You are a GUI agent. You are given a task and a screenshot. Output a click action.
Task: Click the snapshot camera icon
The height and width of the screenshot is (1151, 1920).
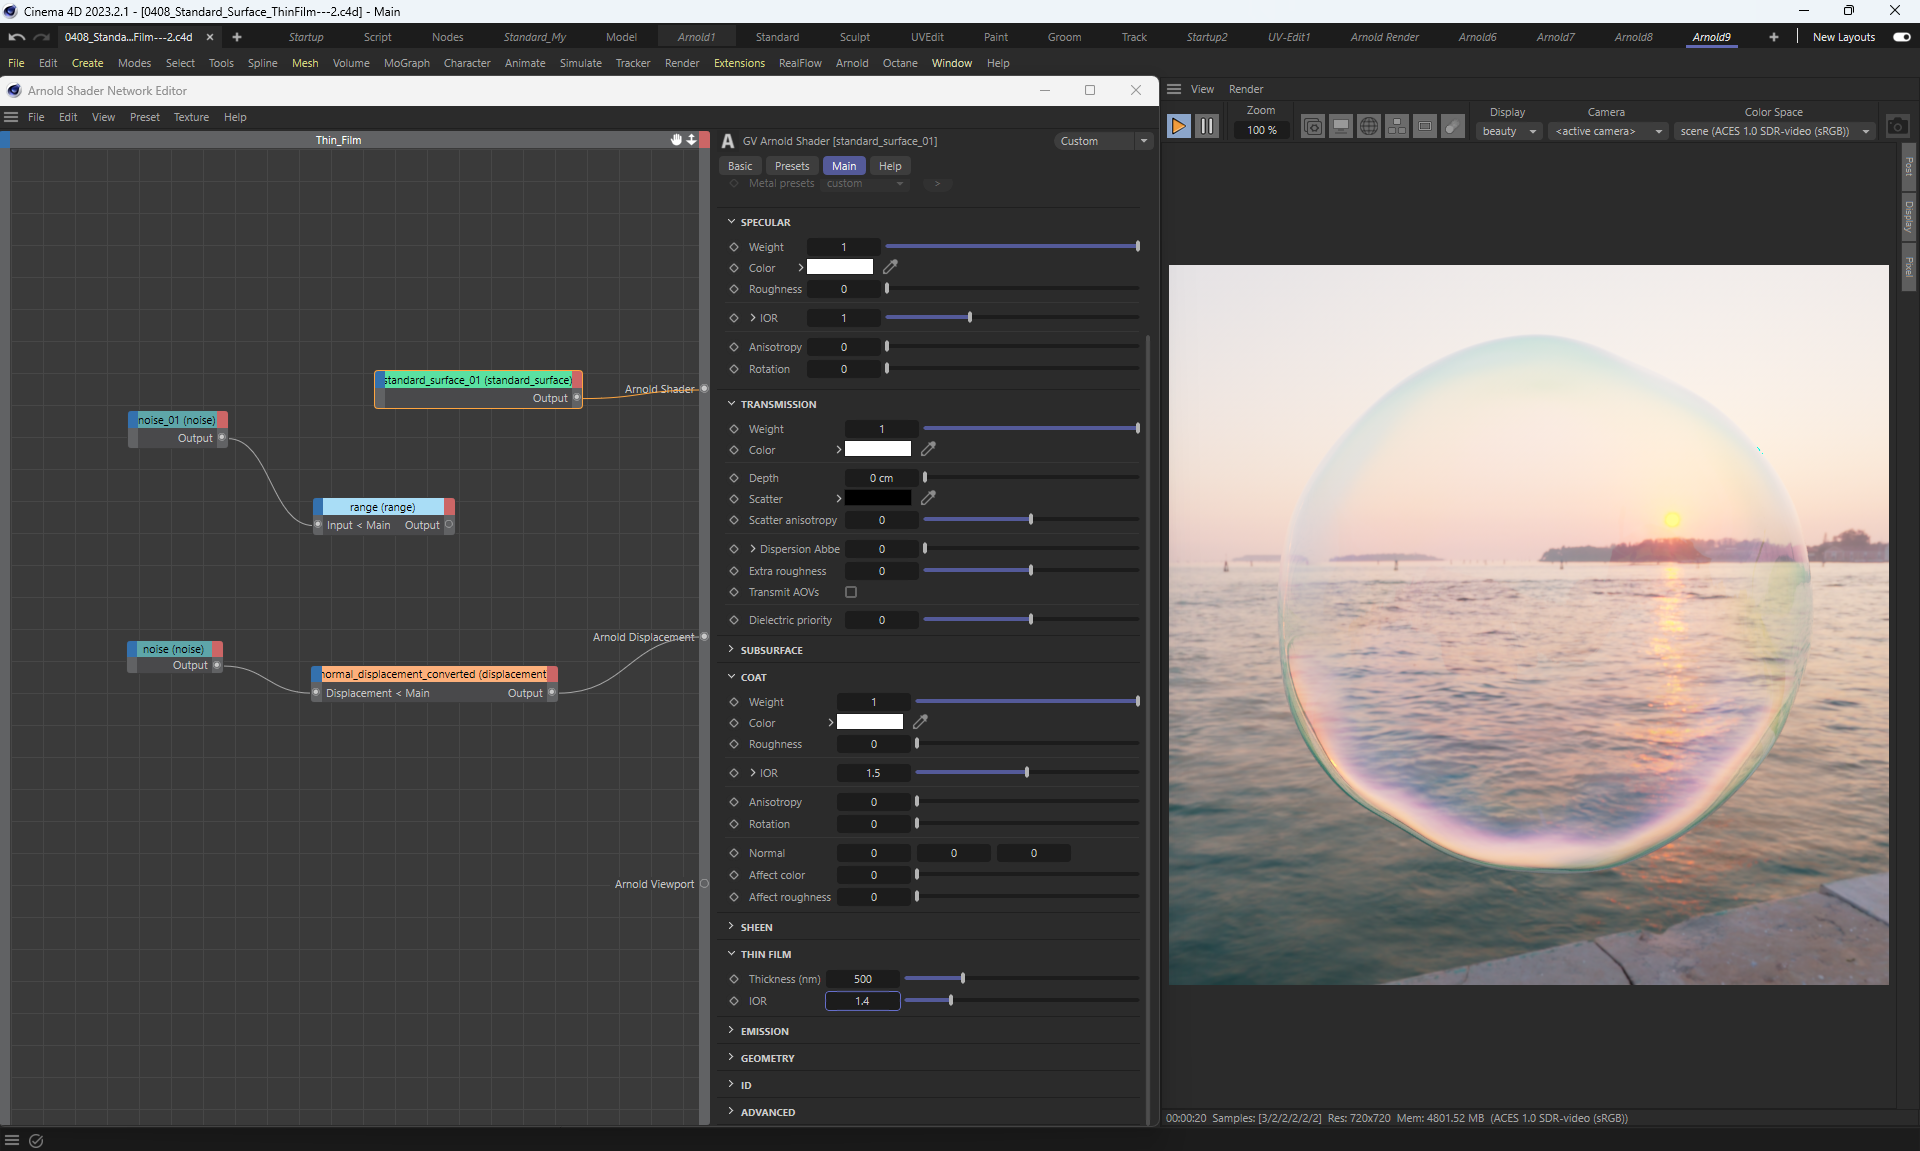[x=1897, y=127]
